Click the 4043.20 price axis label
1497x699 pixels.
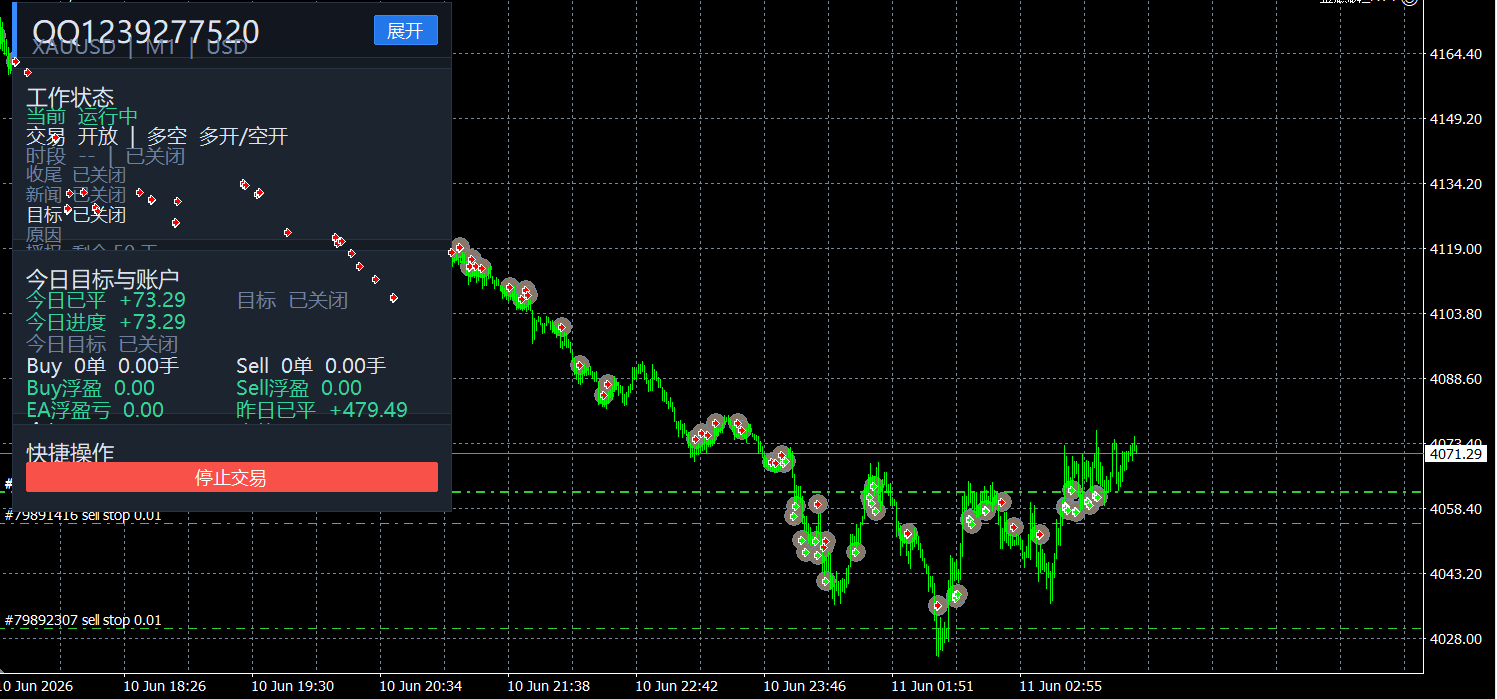click(1457, 574)
